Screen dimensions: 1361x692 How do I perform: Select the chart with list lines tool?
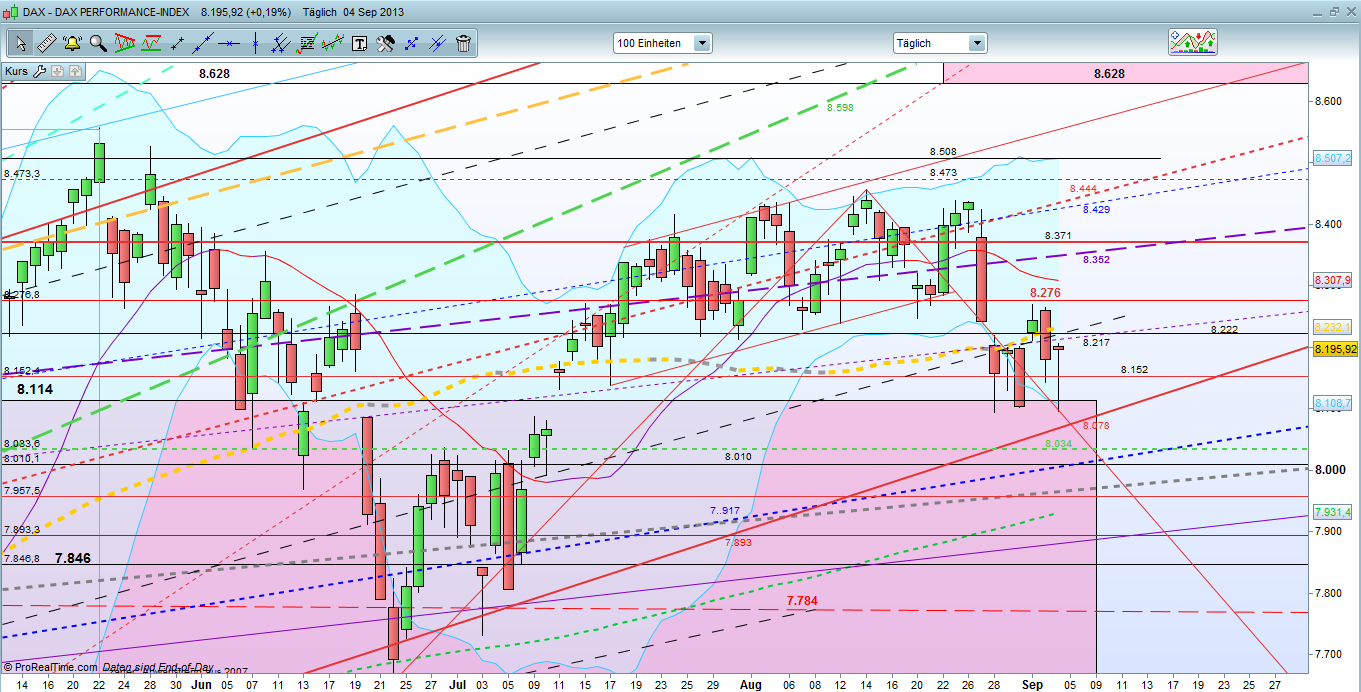coord(308,43)
